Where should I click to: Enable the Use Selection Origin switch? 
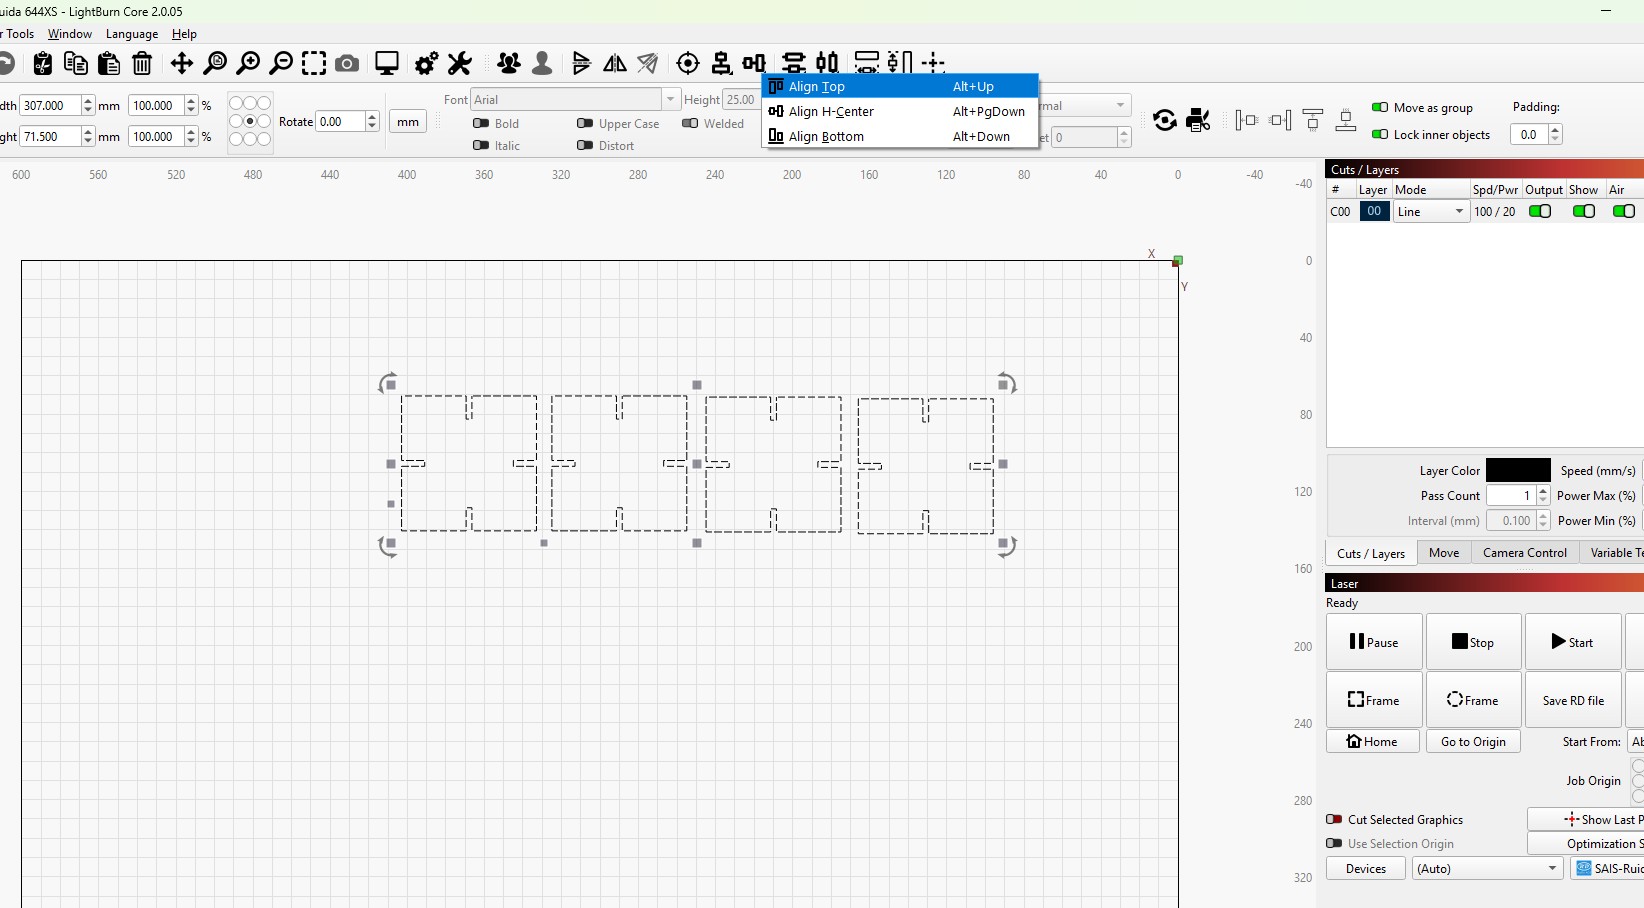coord(1334,843)
